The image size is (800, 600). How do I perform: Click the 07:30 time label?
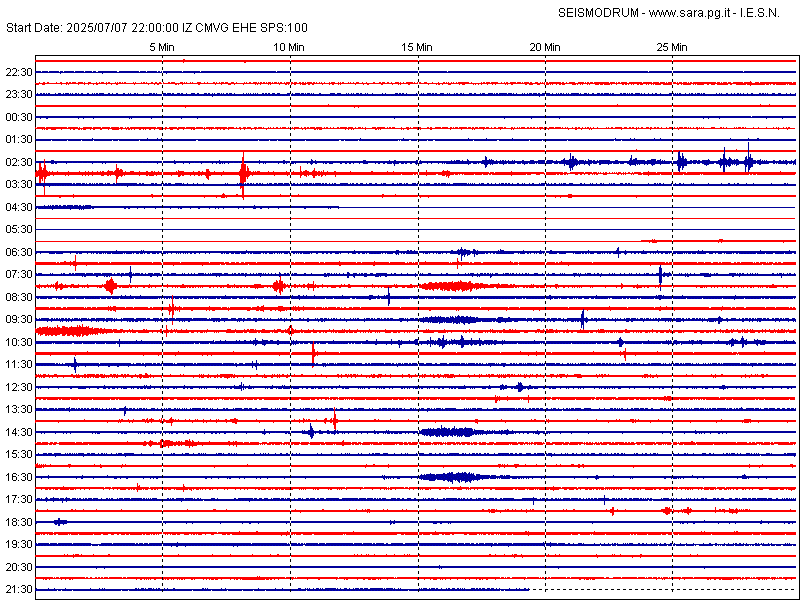coord(19,274)
